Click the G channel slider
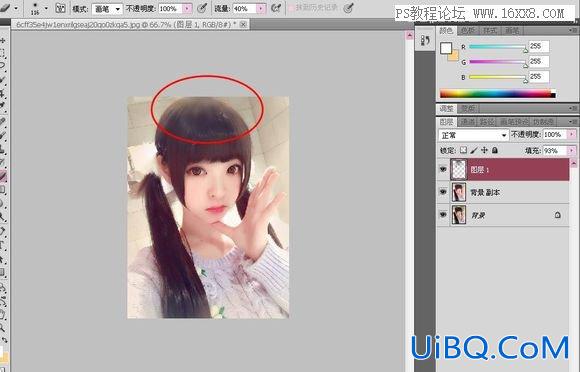Viewport: 580px width, 372px height. point(498,62)
